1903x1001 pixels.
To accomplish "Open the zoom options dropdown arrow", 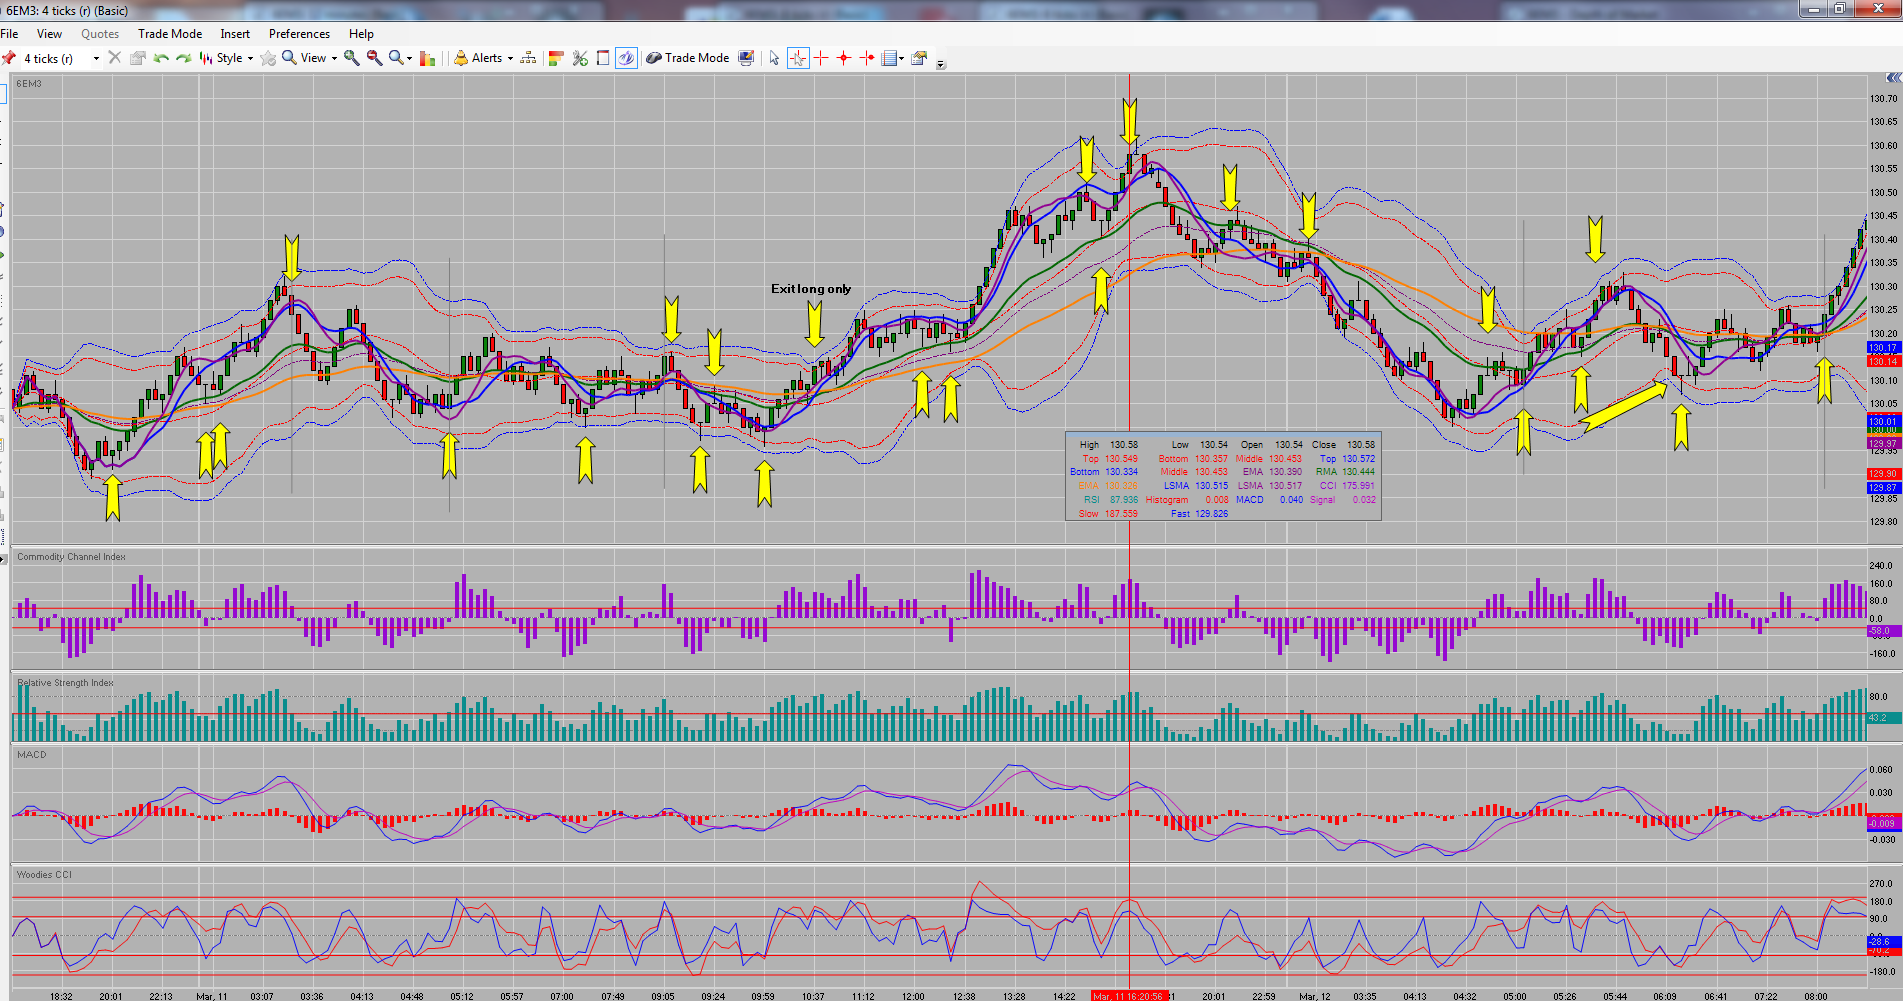I will [x=409, y=58].
